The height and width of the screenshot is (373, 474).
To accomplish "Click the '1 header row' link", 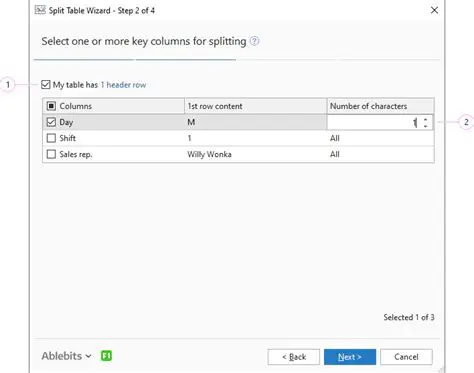I will point(123,85).
